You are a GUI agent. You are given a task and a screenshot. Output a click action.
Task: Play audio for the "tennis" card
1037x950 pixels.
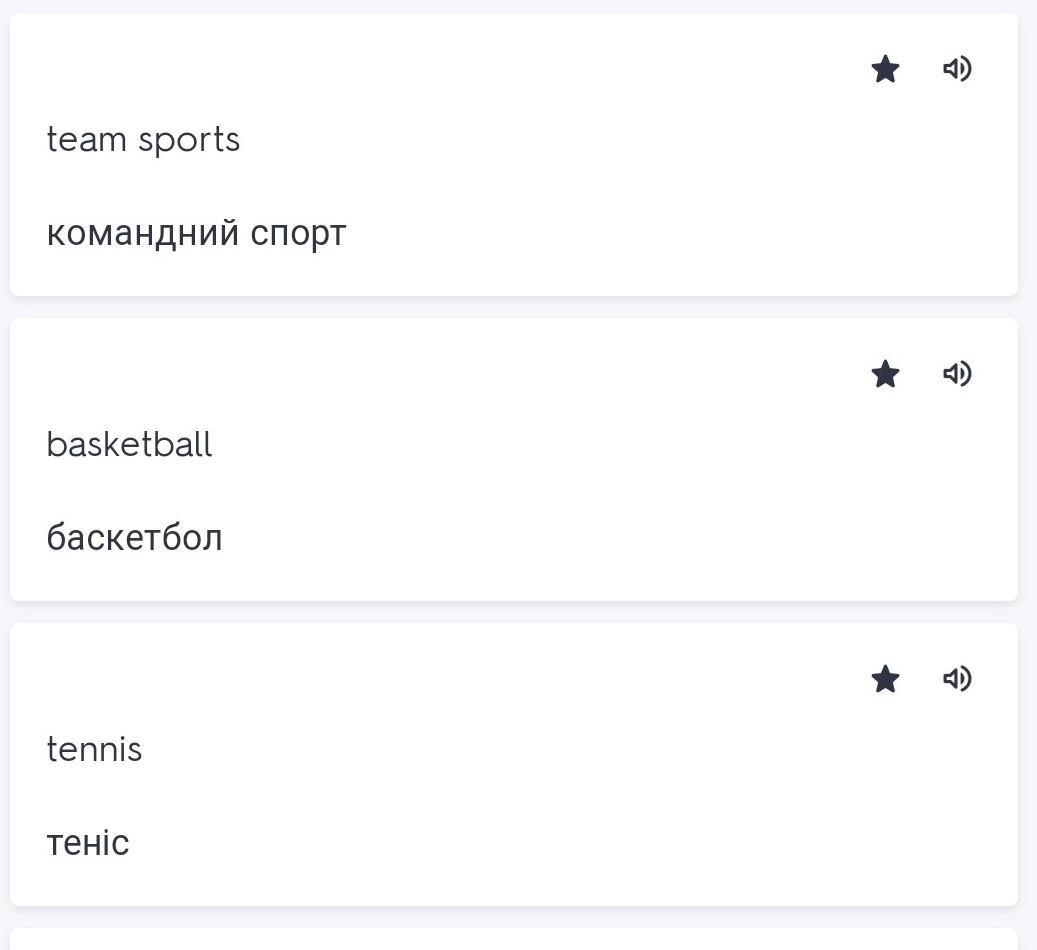tap(957, 679)
